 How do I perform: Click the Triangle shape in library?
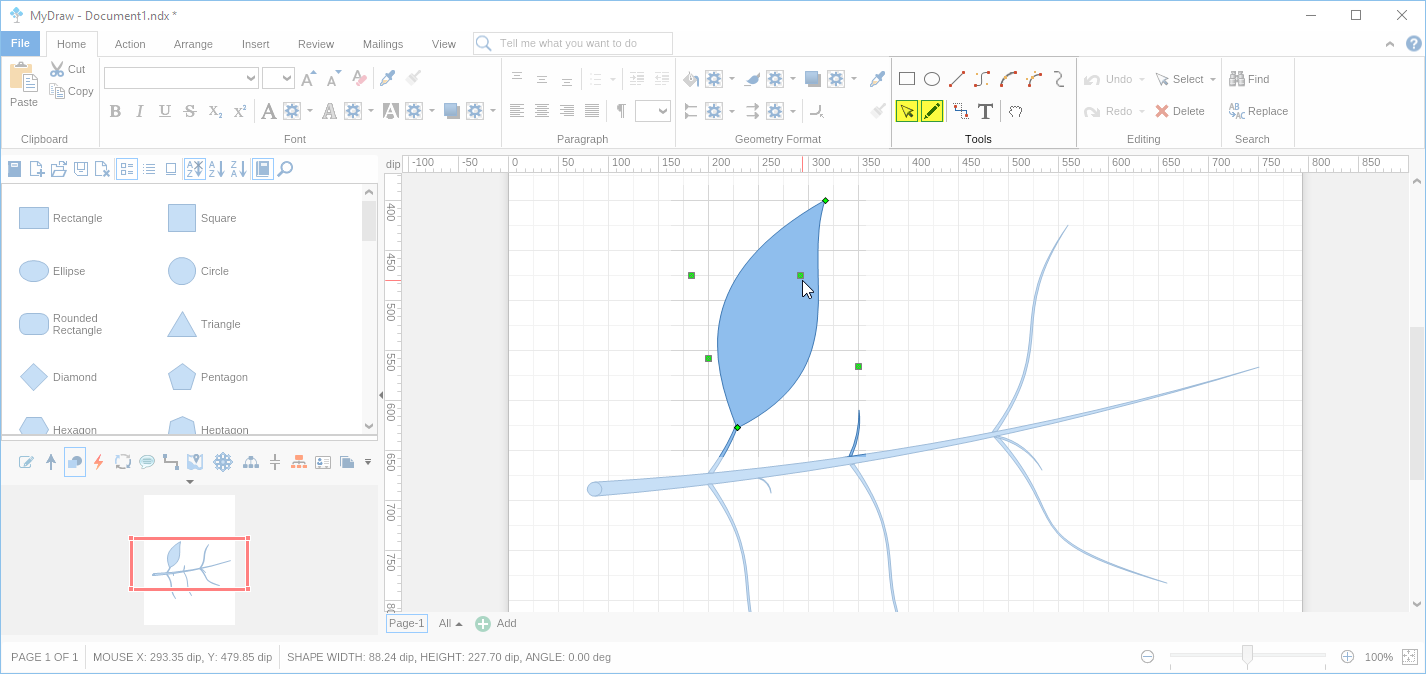181,324
